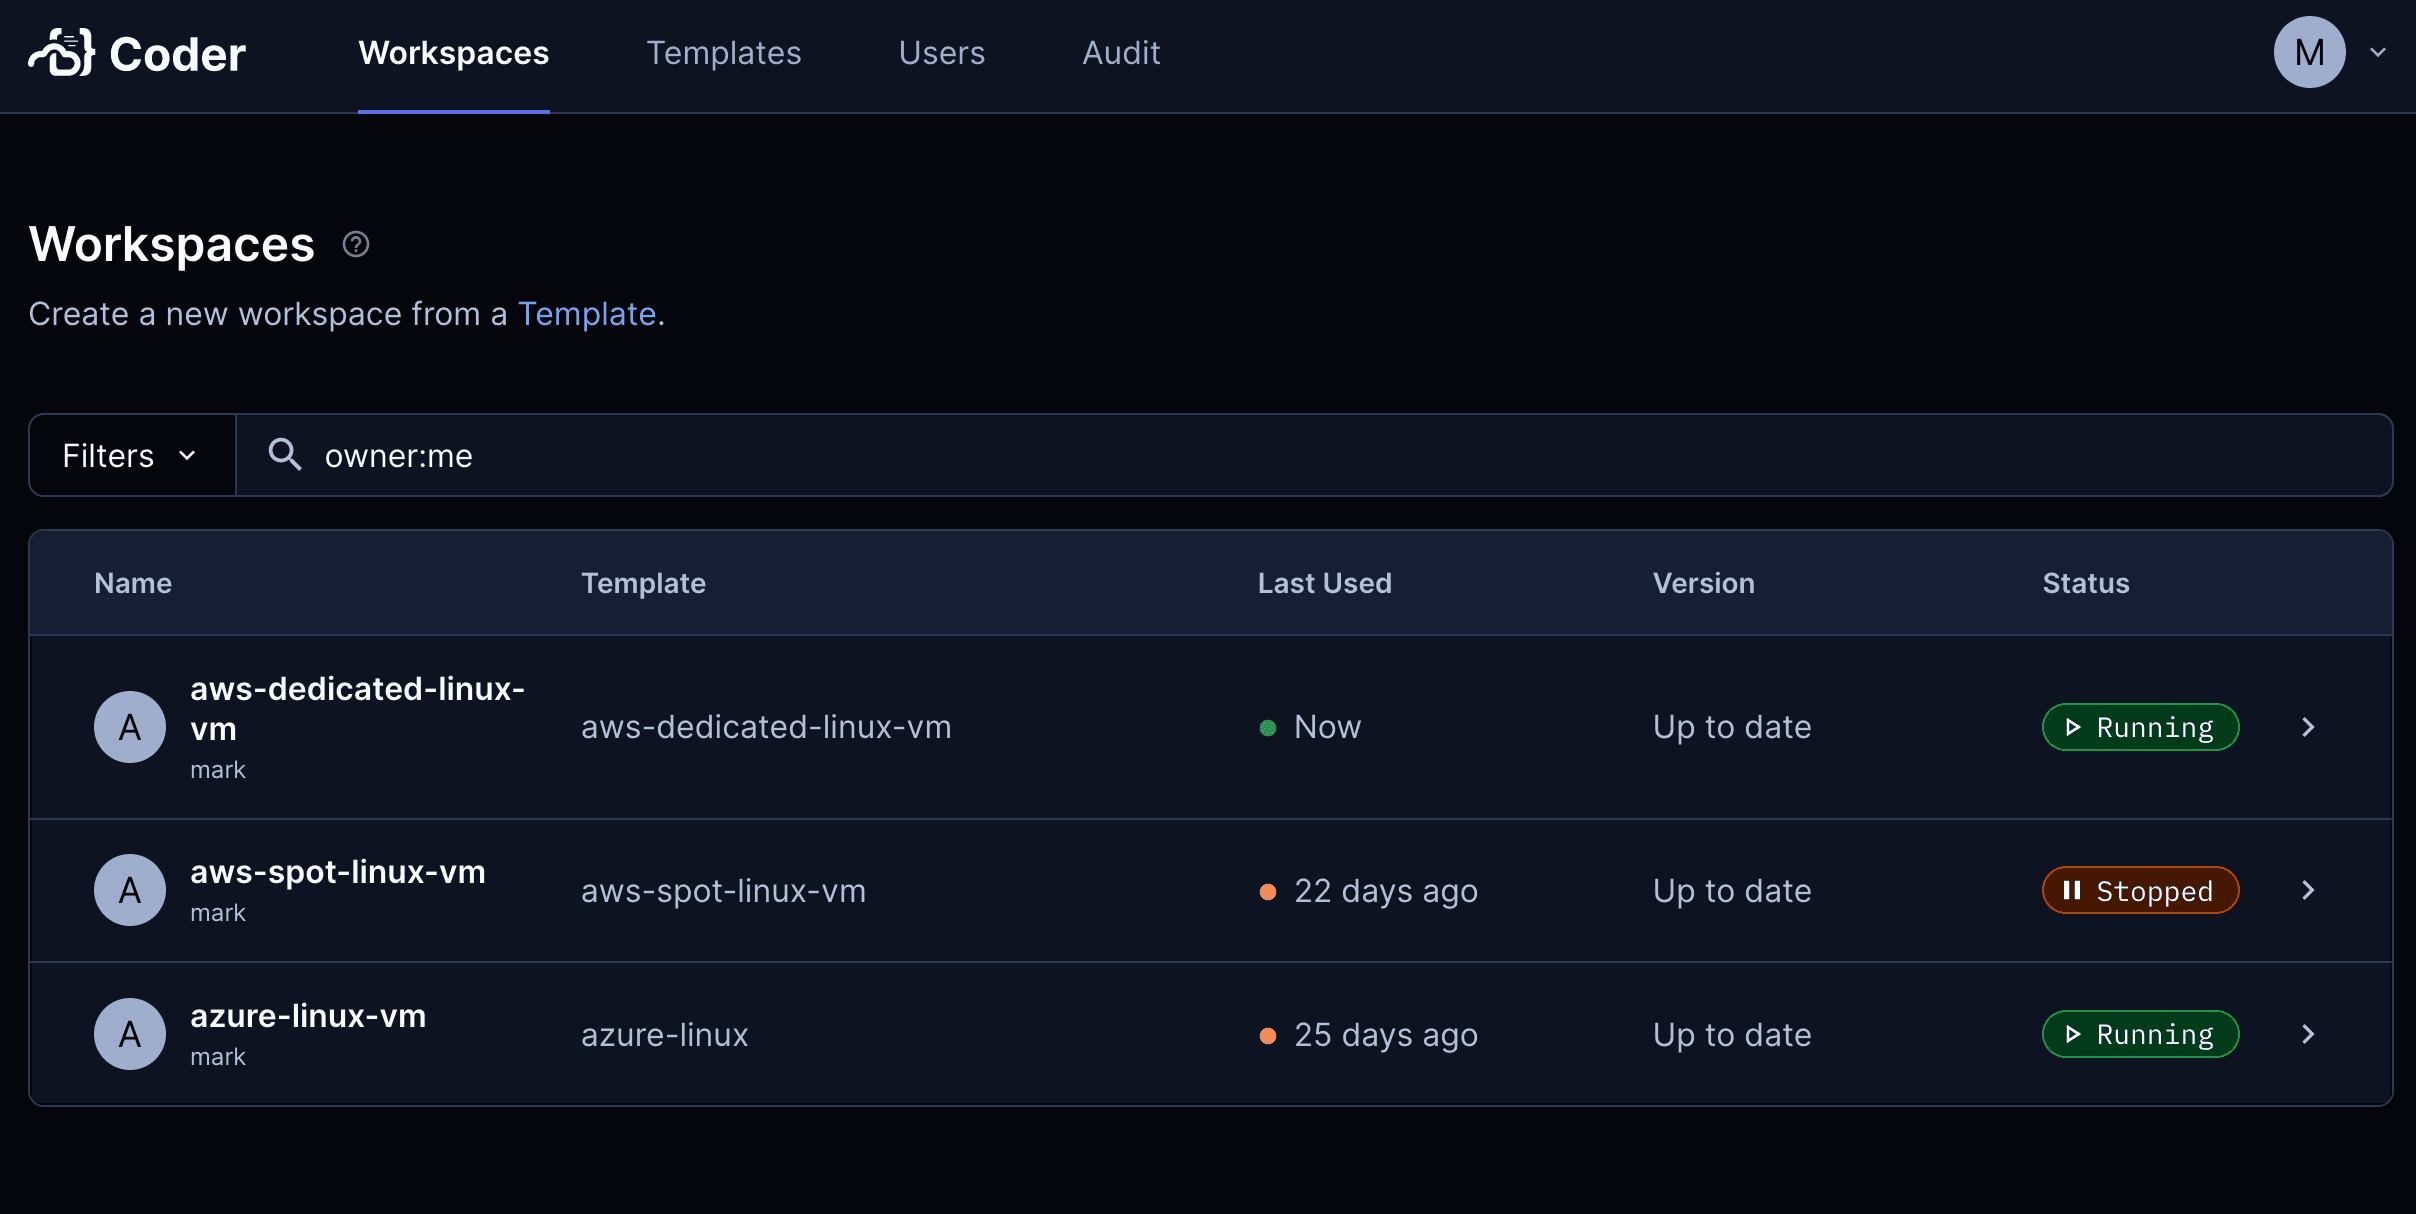Click Up to date for aws-spot-linux-vm
Image resolution: width=2416 pixels, height=1214 pixels.
[1732, 891]
